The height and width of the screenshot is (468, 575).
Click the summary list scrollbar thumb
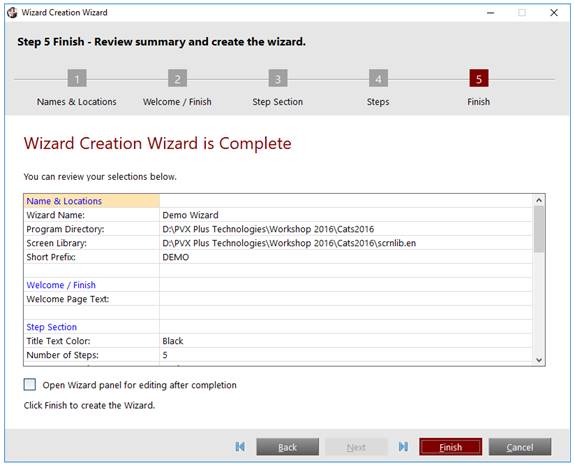(x=539, y=229)
